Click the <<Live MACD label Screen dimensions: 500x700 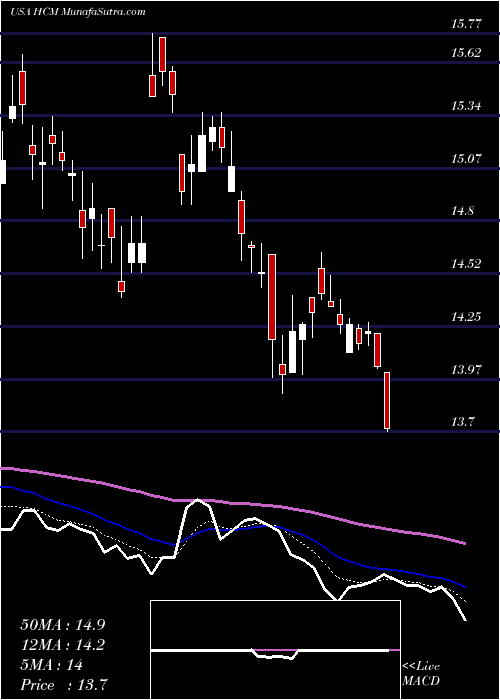pos(421,674)
